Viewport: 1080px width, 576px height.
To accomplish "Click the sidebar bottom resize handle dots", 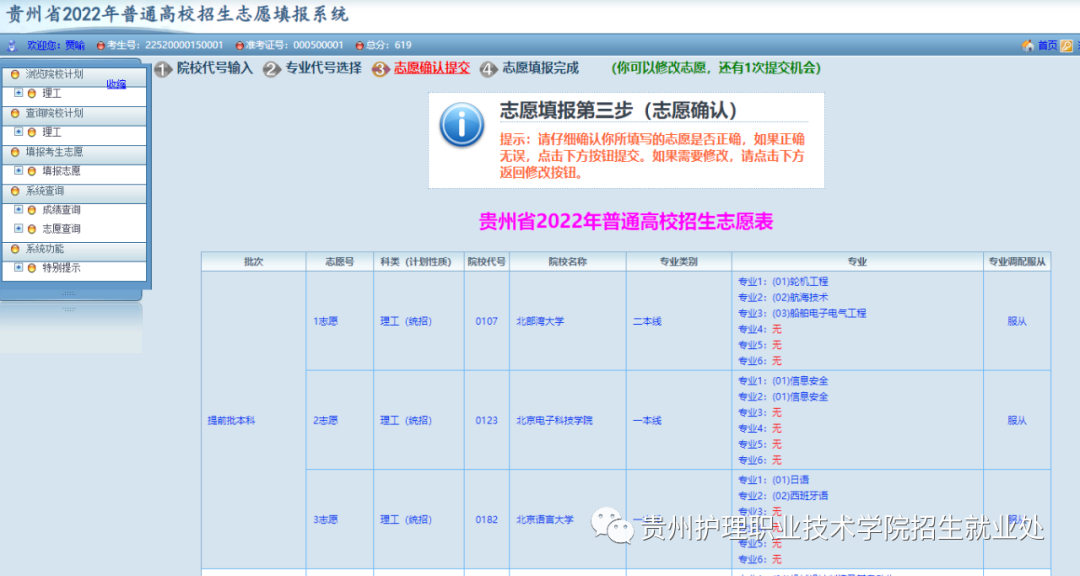I will [69, 294].
